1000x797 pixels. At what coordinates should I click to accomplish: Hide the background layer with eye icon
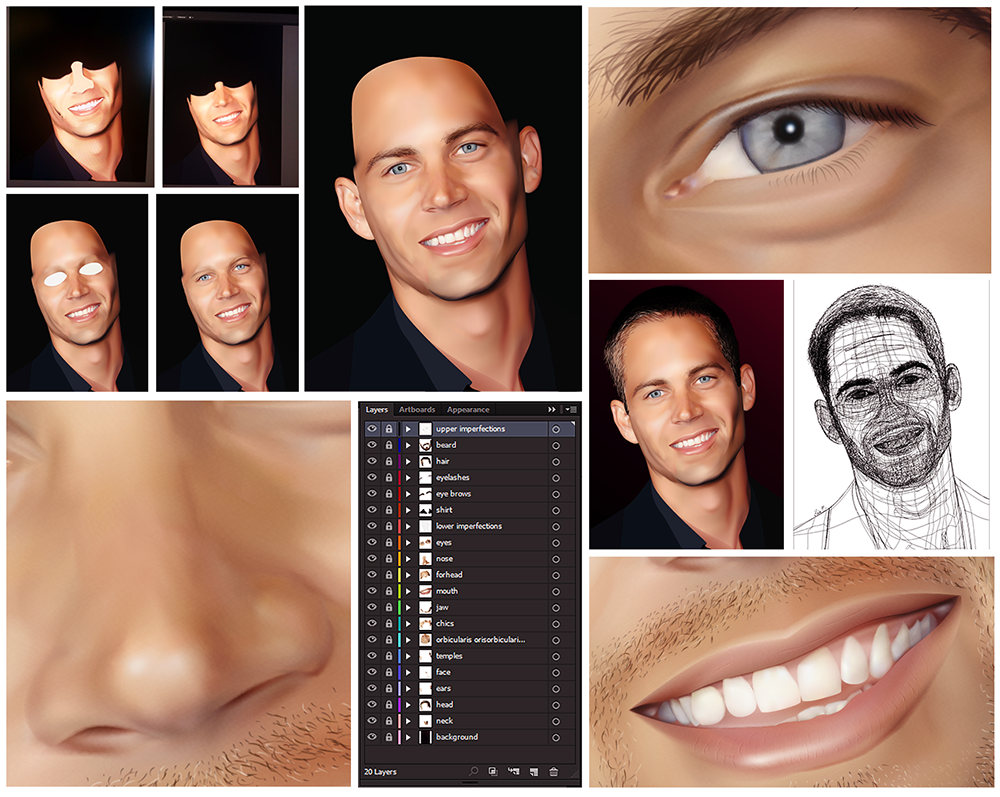[x=372, y=736]
